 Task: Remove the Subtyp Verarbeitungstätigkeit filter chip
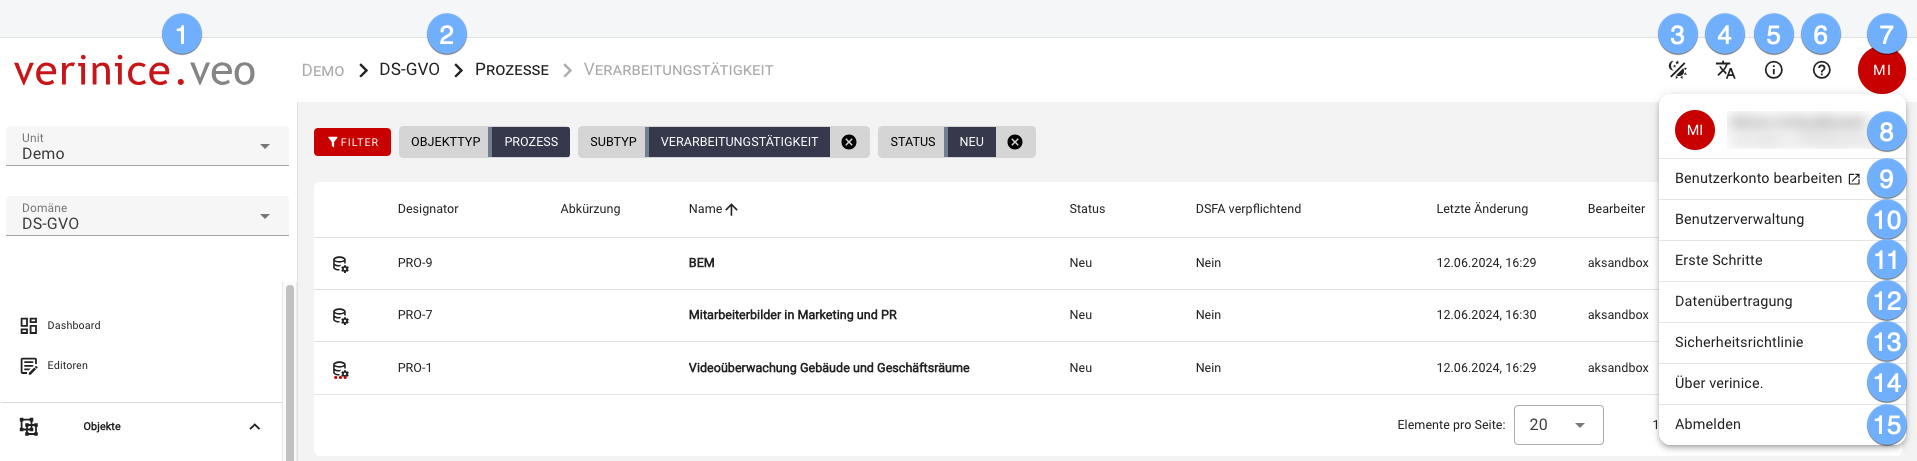pos(849,142)
